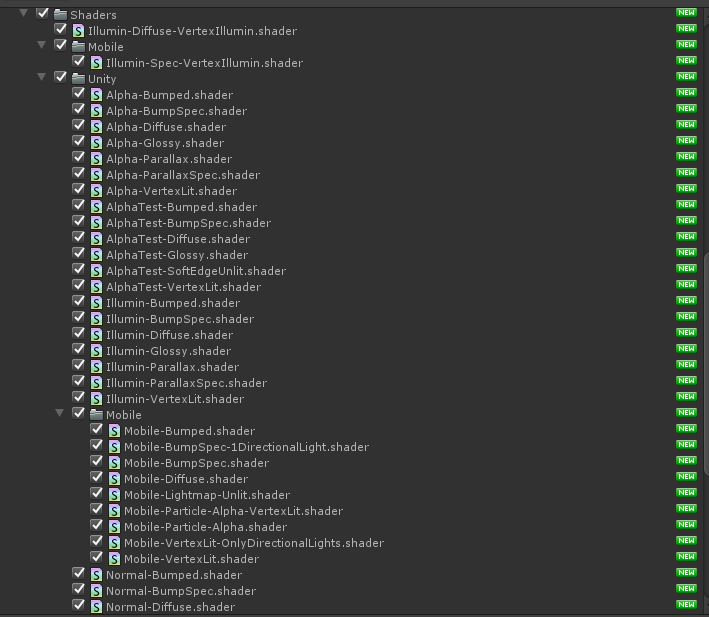Click shader icon for Alpha-ParallaxSpec.shader
This screenshot has height=617, width=709.
(x=96, y=175)
